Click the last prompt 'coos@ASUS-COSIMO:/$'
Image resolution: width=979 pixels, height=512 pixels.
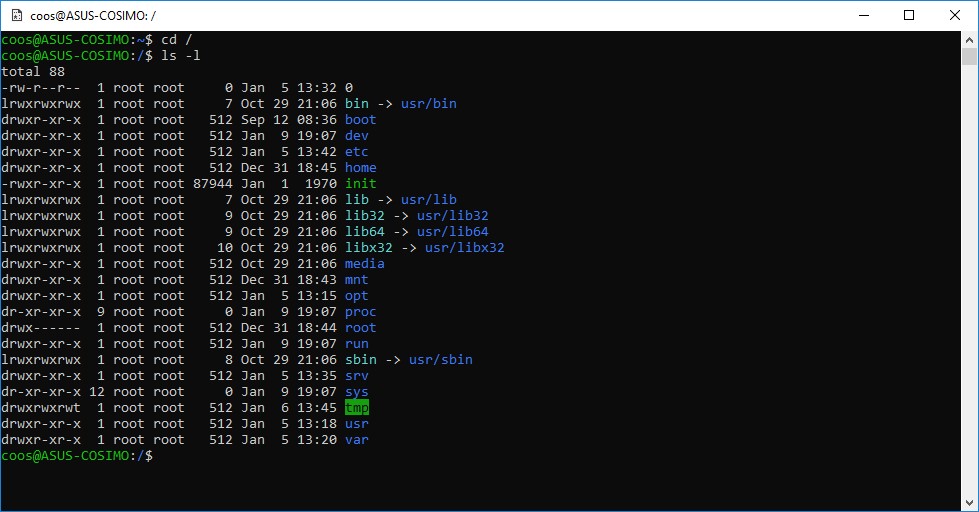tap(77, 456)
